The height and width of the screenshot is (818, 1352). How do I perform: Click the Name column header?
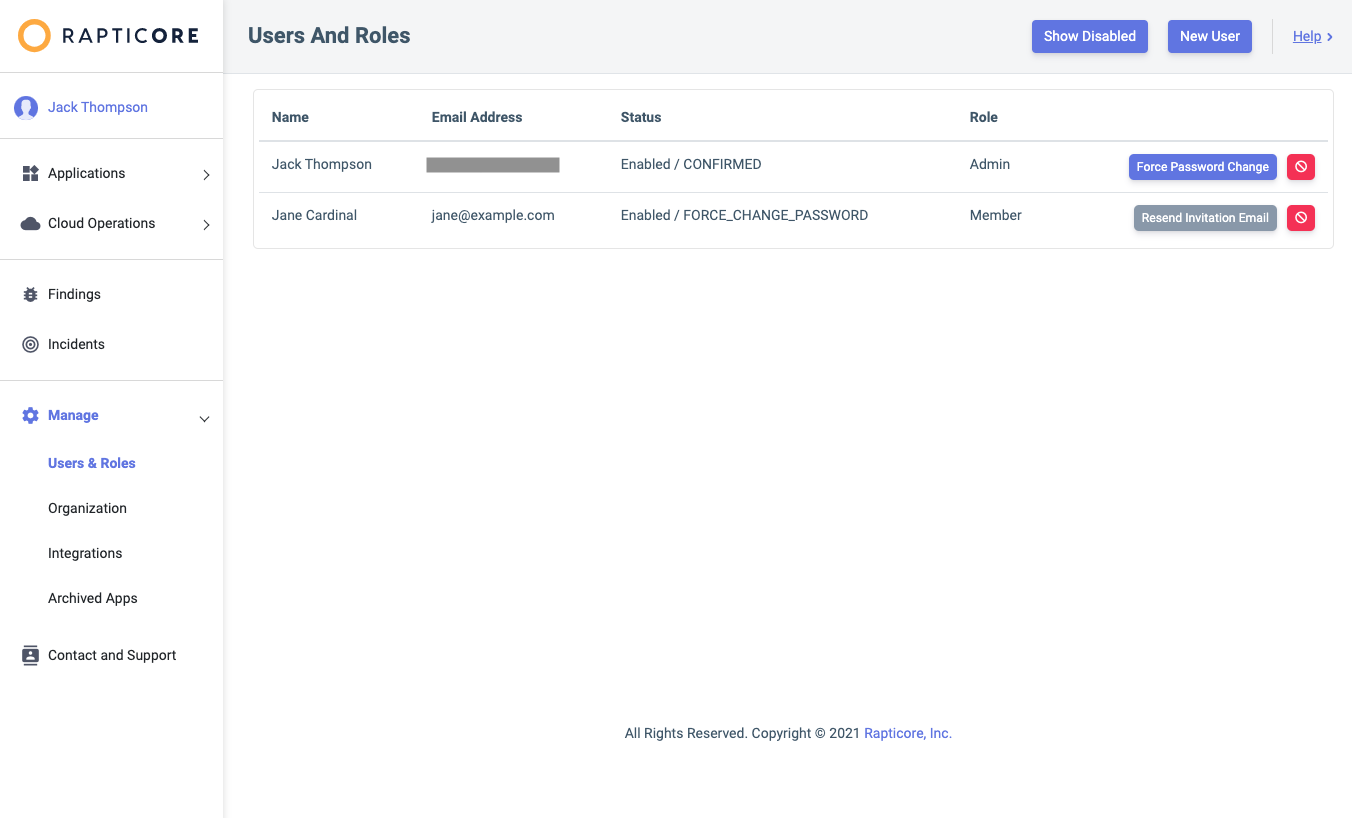coord(290,117)
